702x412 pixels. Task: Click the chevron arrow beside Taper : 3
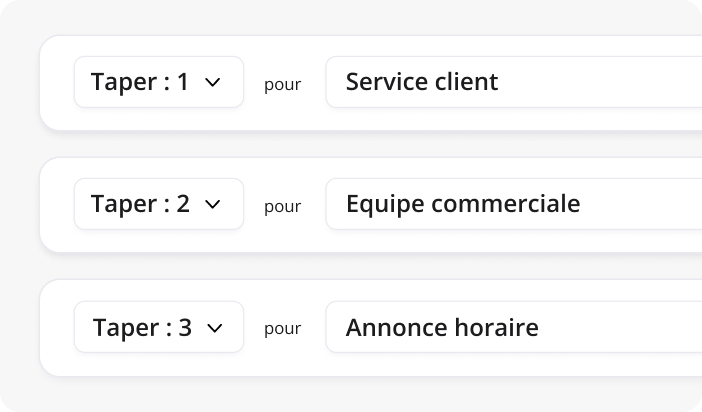[214, 328]
